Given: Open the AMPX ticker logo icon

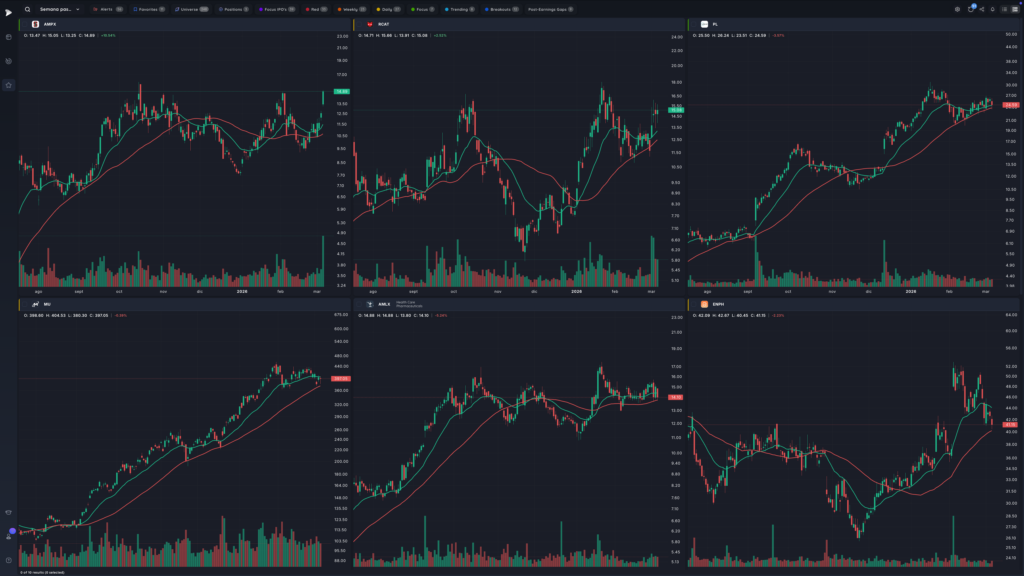Looking at the screenshot, I should (35, 24).
